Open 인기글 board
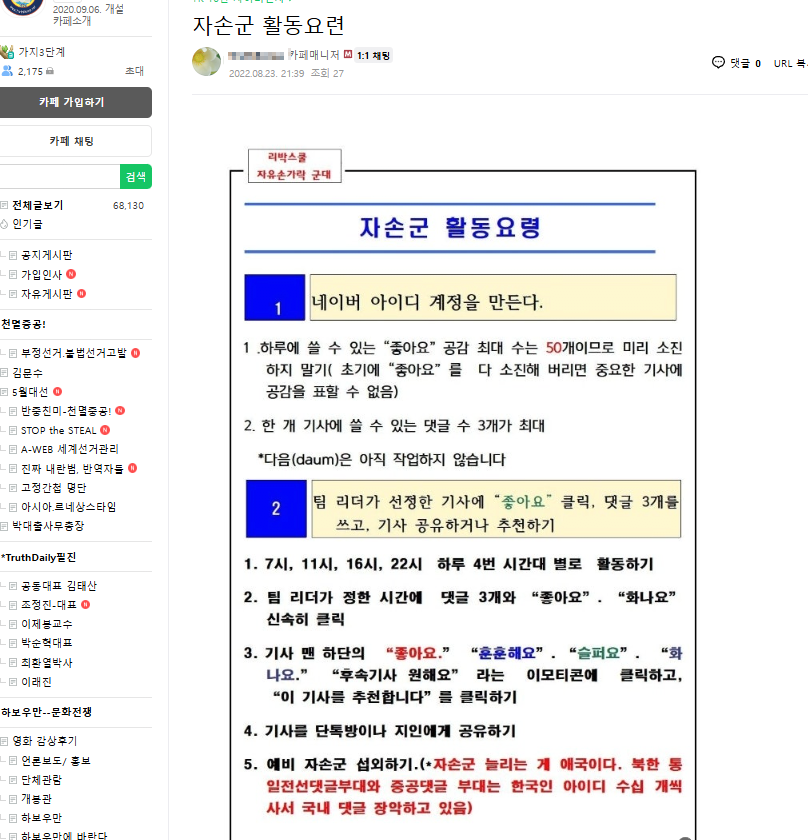 tap(27, 224)
